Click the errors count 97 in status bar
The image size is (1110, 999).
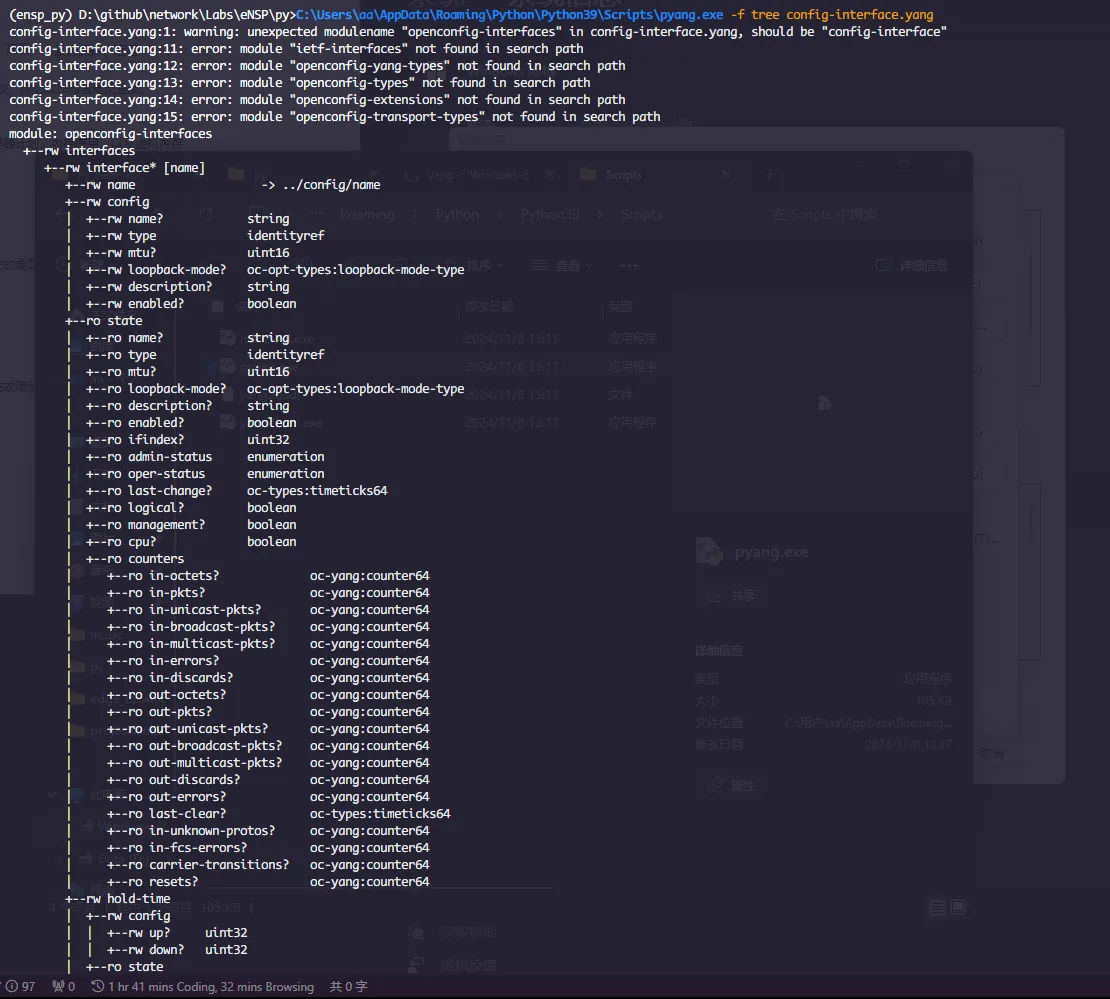(20, 986)
